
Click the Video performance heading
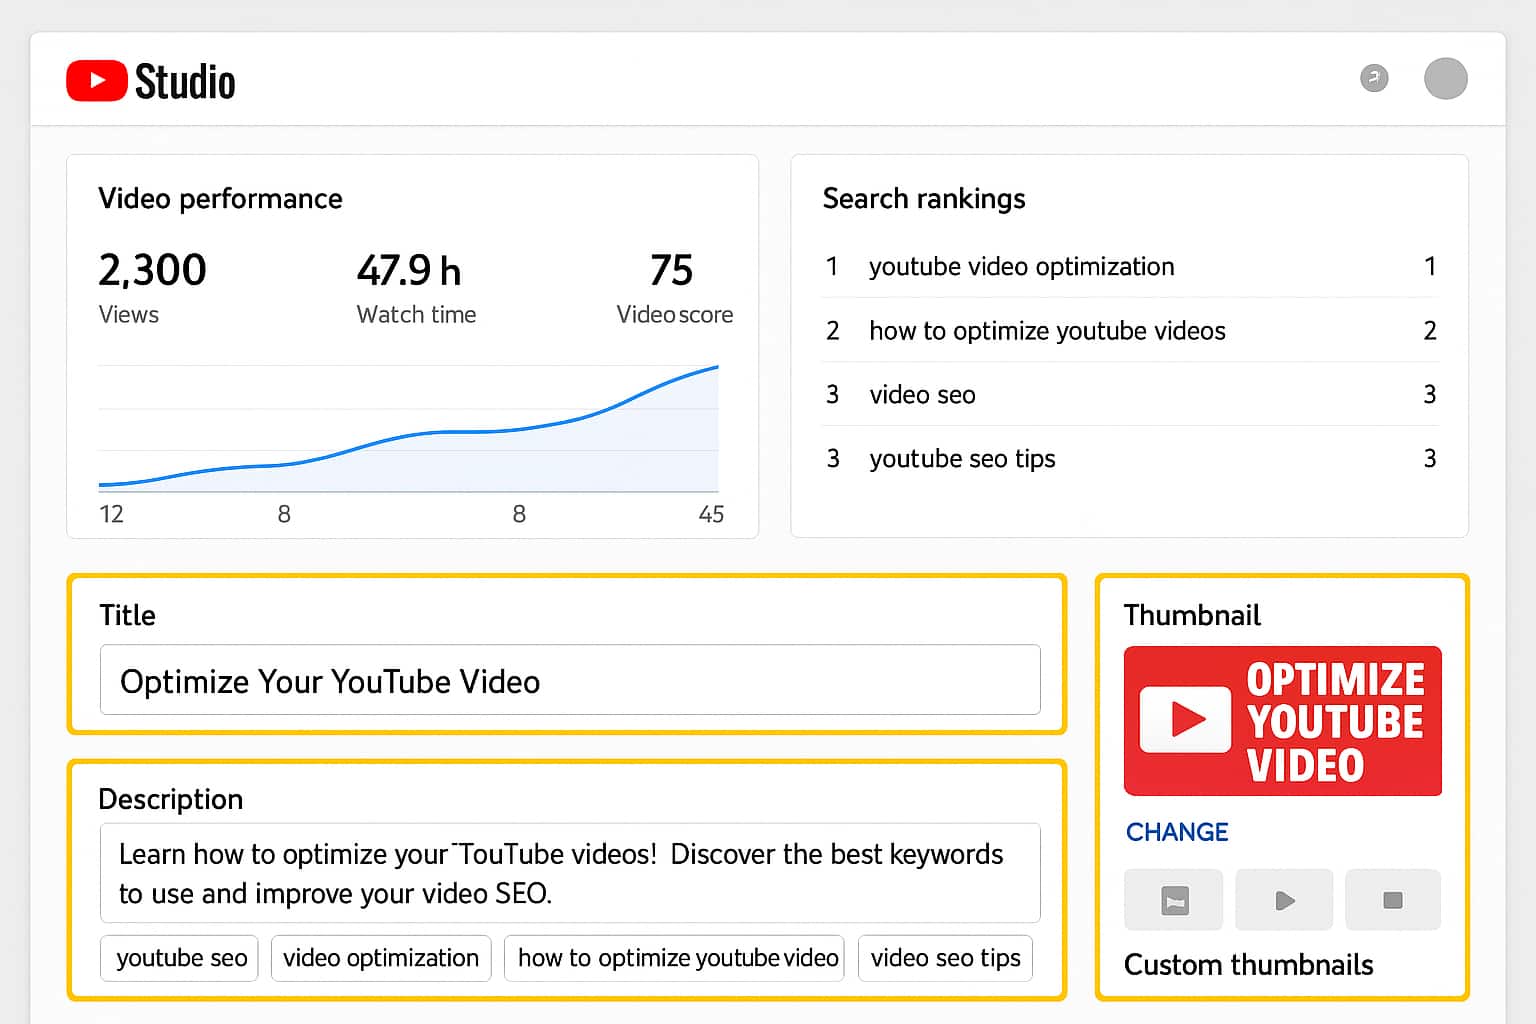point(220,199)
